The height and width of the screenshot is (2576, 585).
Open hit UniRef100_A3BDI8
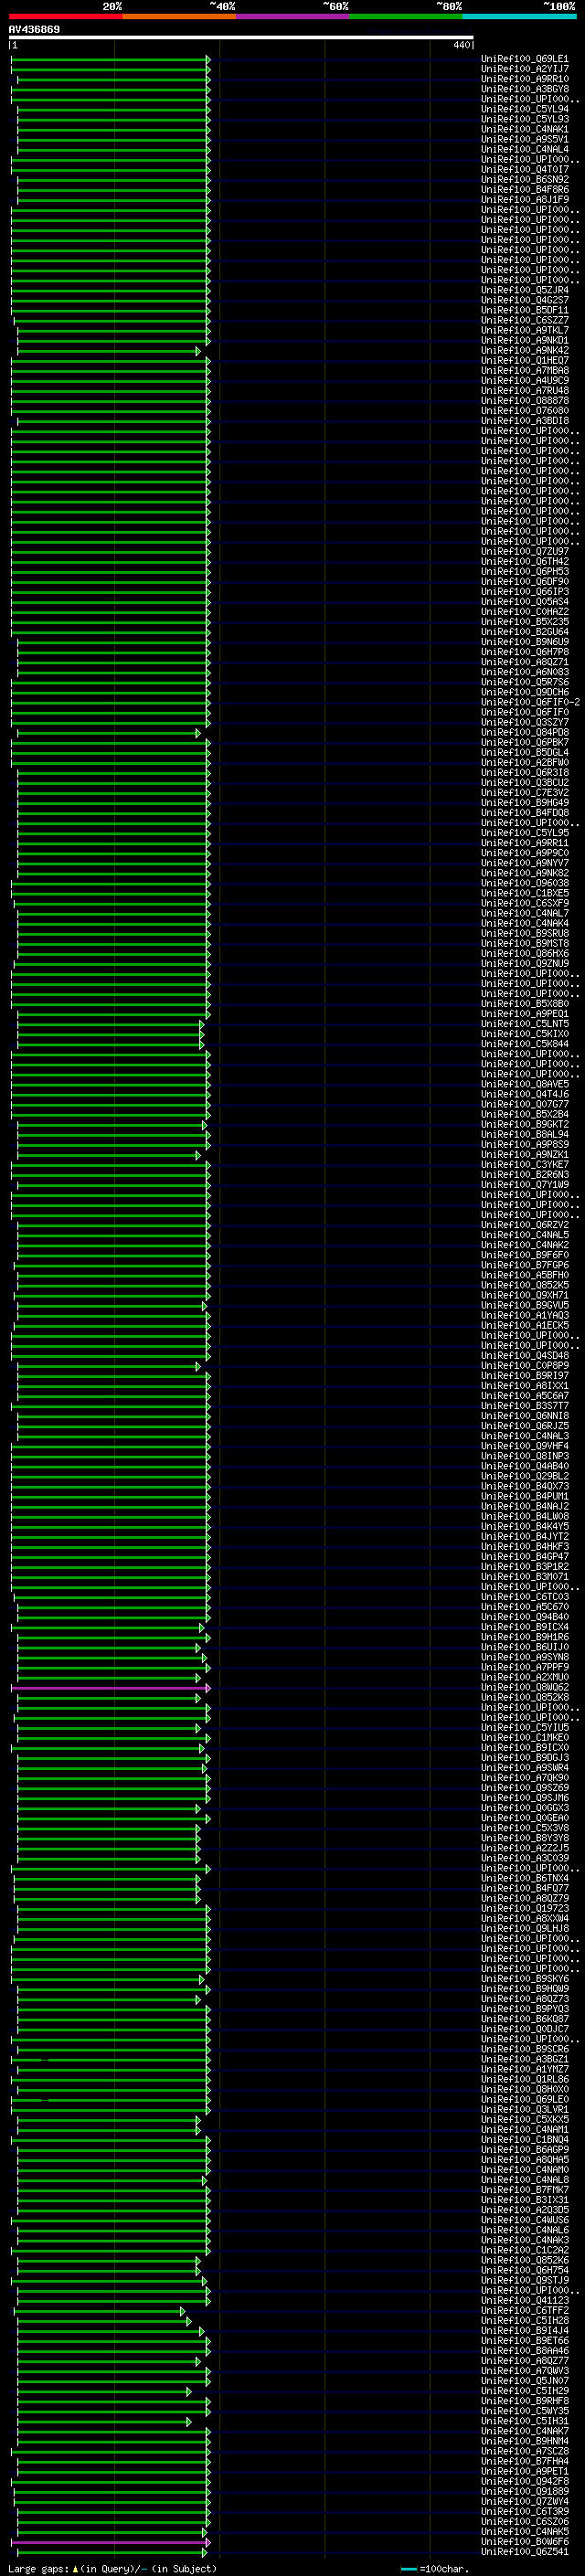[x=524, y=420]
